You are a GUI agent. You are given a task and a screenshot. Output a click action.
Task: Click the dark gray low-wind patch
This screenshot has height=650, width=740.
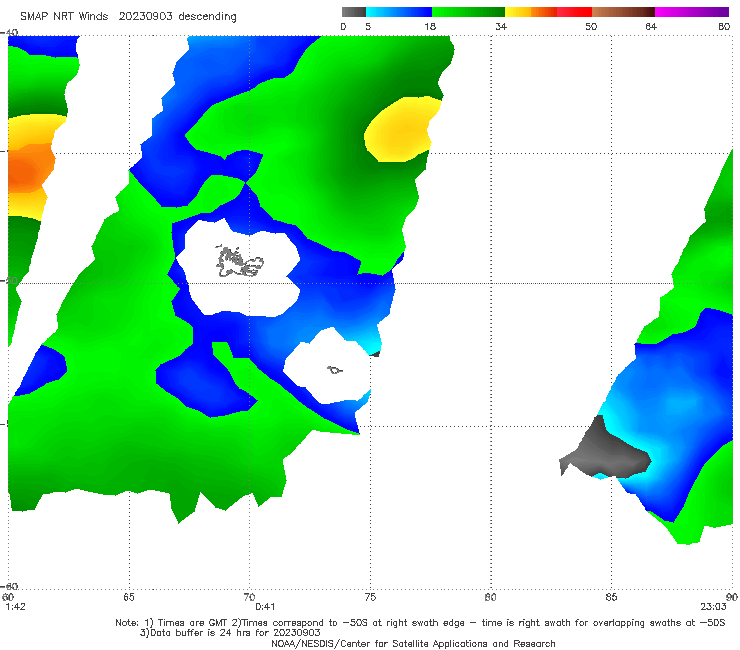click(609, 452)
